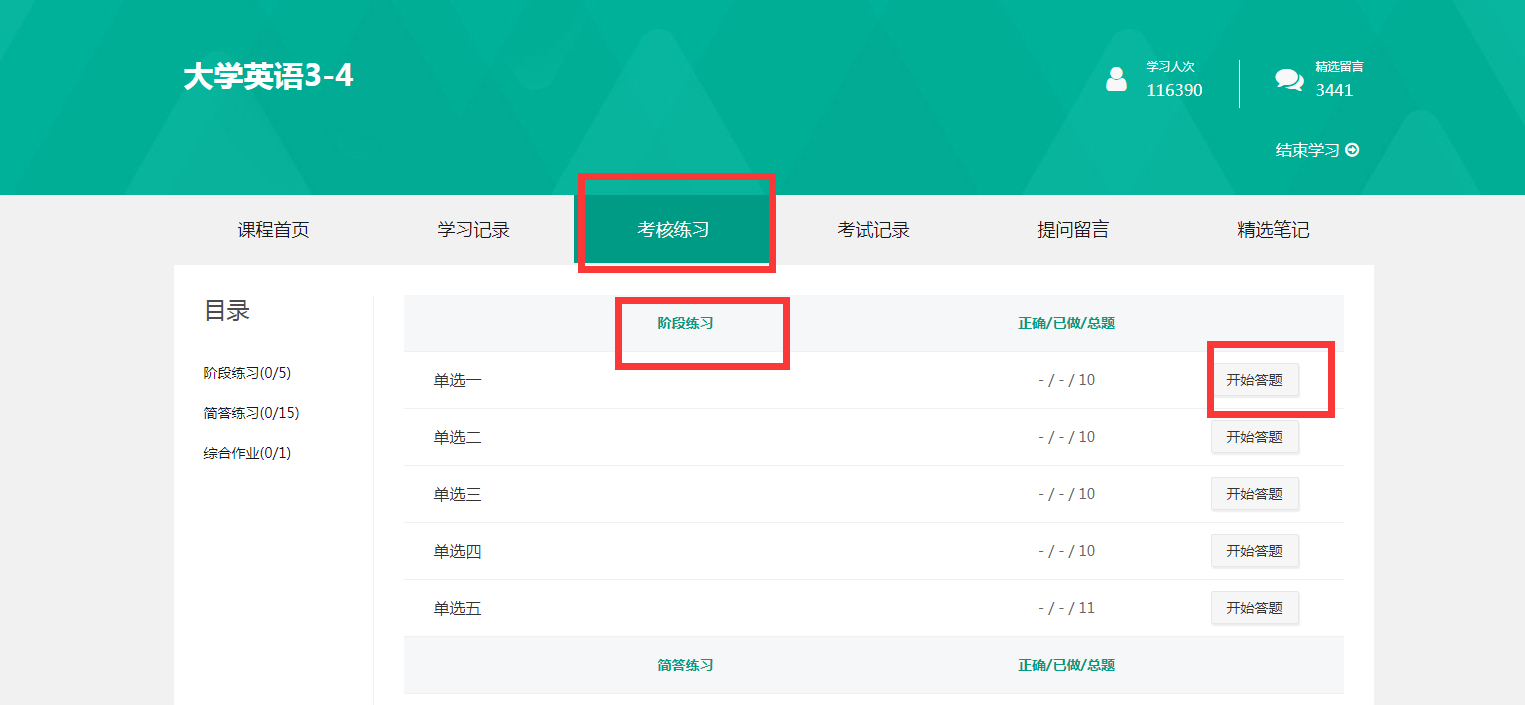Click 开始答题 for 单选二
Image resolution: width=1525 pixels, height=705 pixels.
[1255, 437]
